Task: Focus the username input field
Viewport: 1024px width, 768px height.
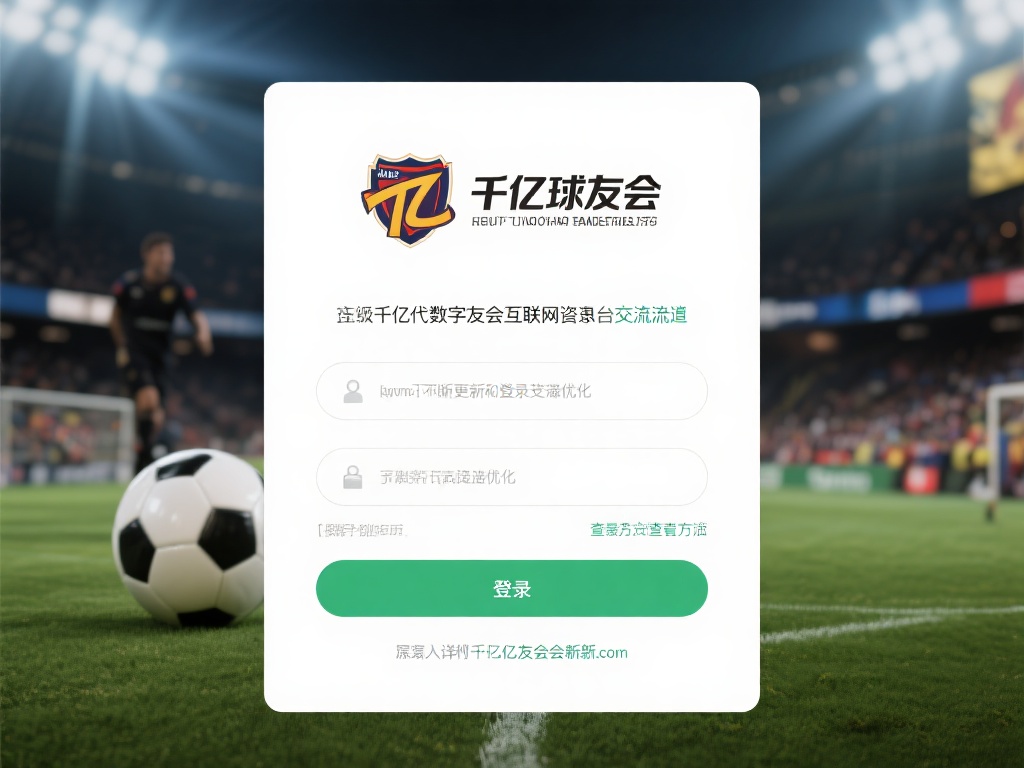Action: click(x=512, y=391)
